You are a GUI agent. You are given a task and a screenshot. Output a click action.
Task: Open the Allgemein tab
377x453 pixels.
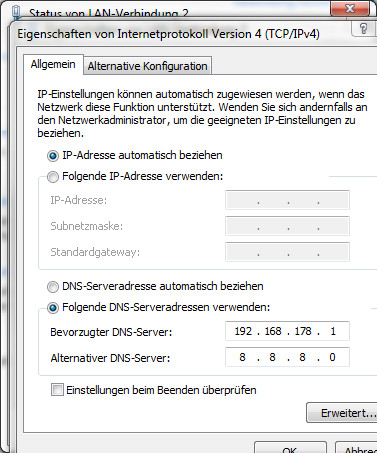[x=53, y=64]
